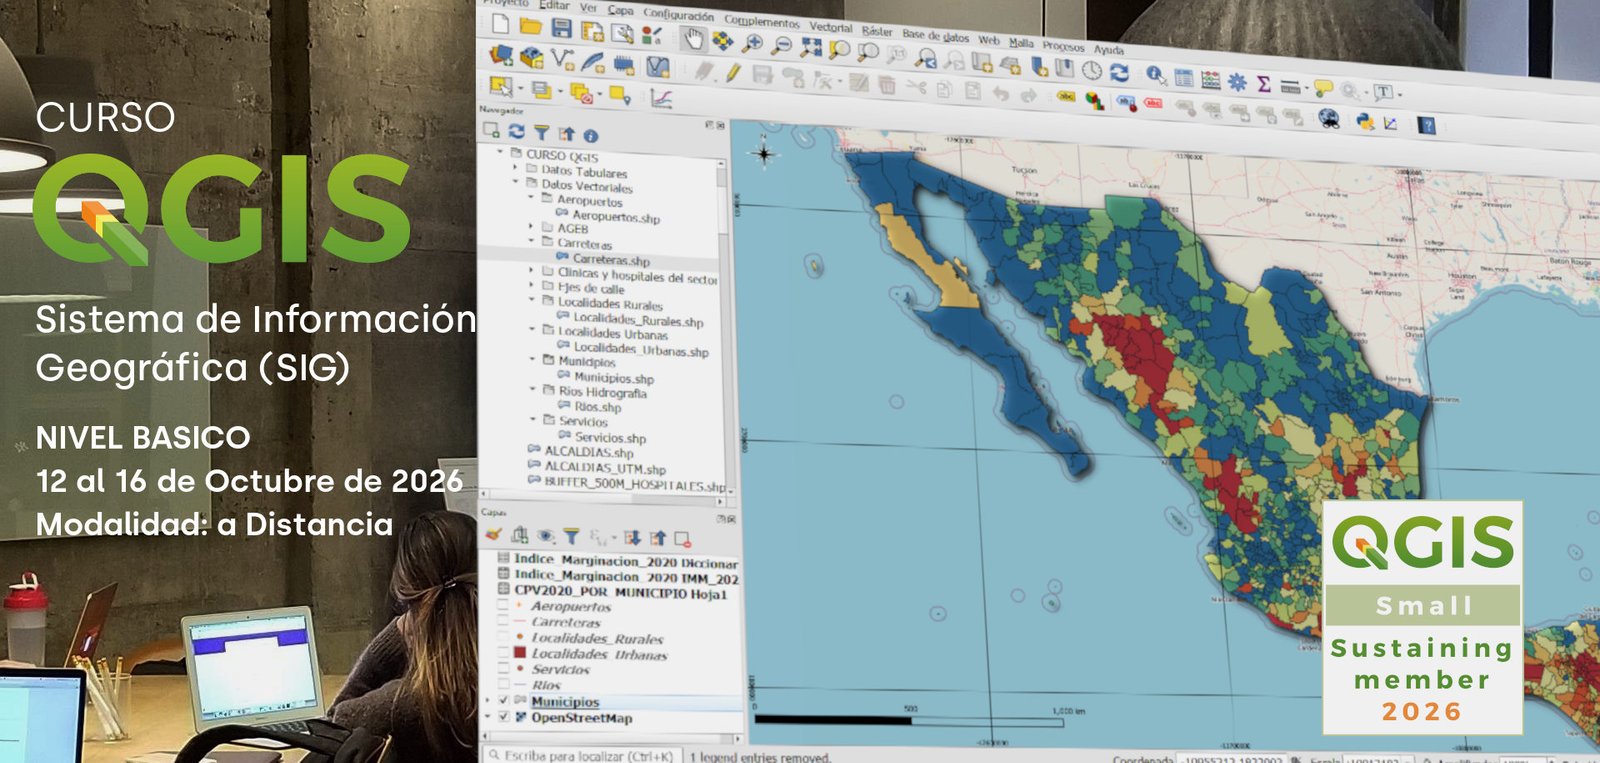Refresh the map canvas with blue arrows icon

[1119, 73]
